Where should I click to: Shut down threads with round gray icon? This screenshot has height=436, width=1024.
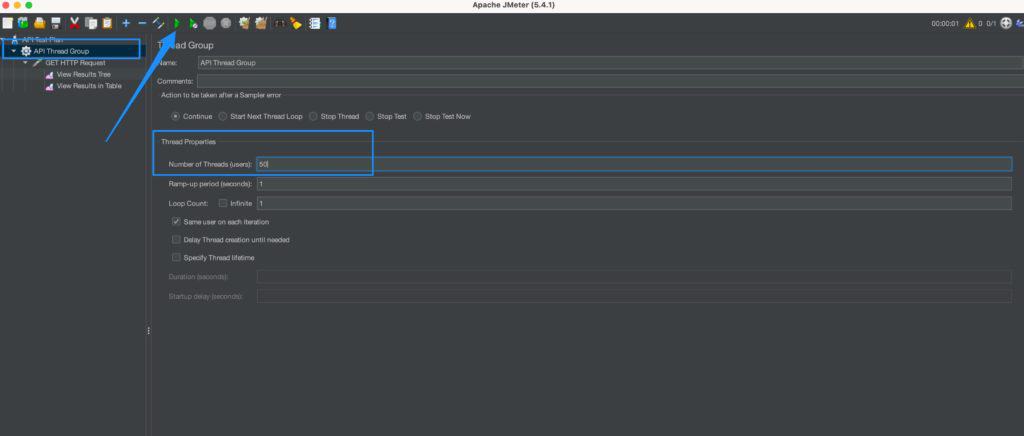(x=226, y=23)
